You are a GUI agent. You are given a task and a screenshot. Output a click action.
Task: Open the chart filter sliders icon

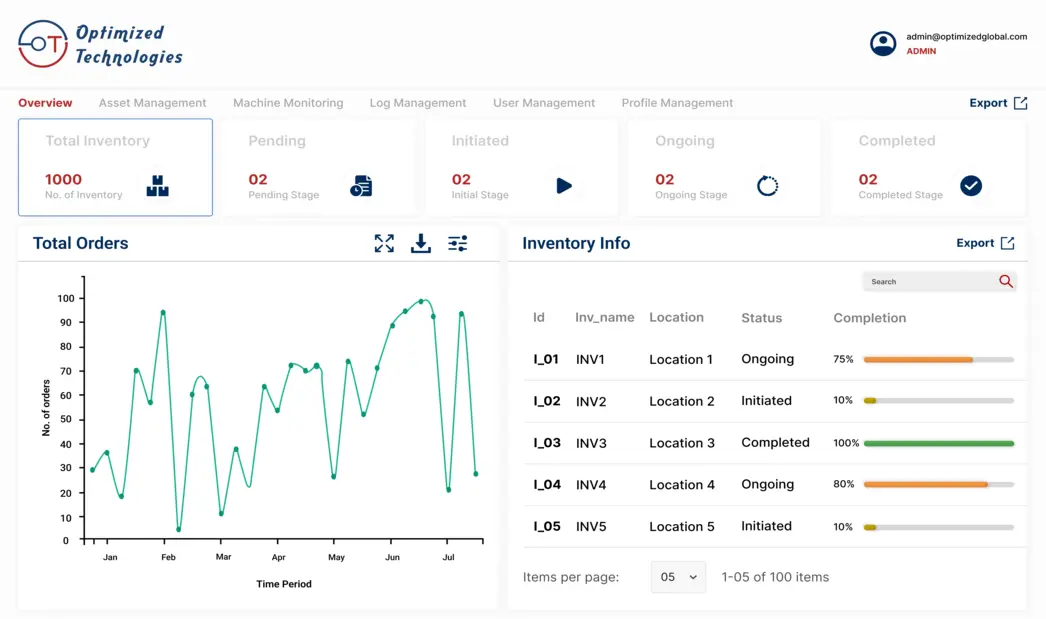pos(458,243)
